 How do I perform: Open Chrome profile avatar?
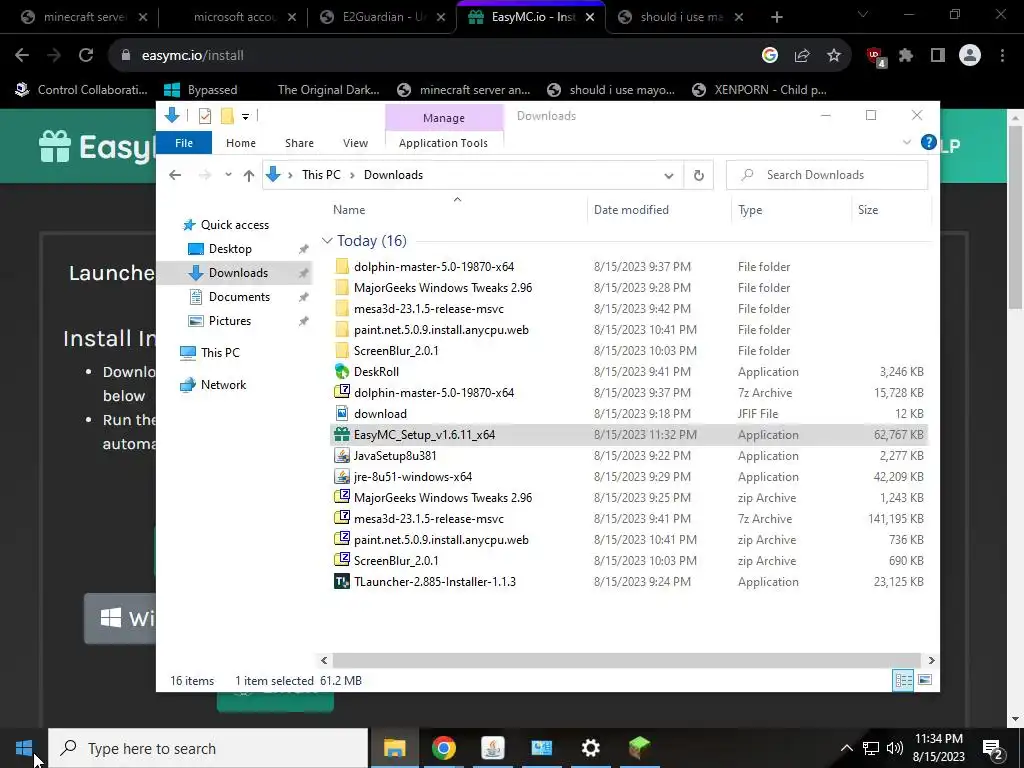pos(970,56)
